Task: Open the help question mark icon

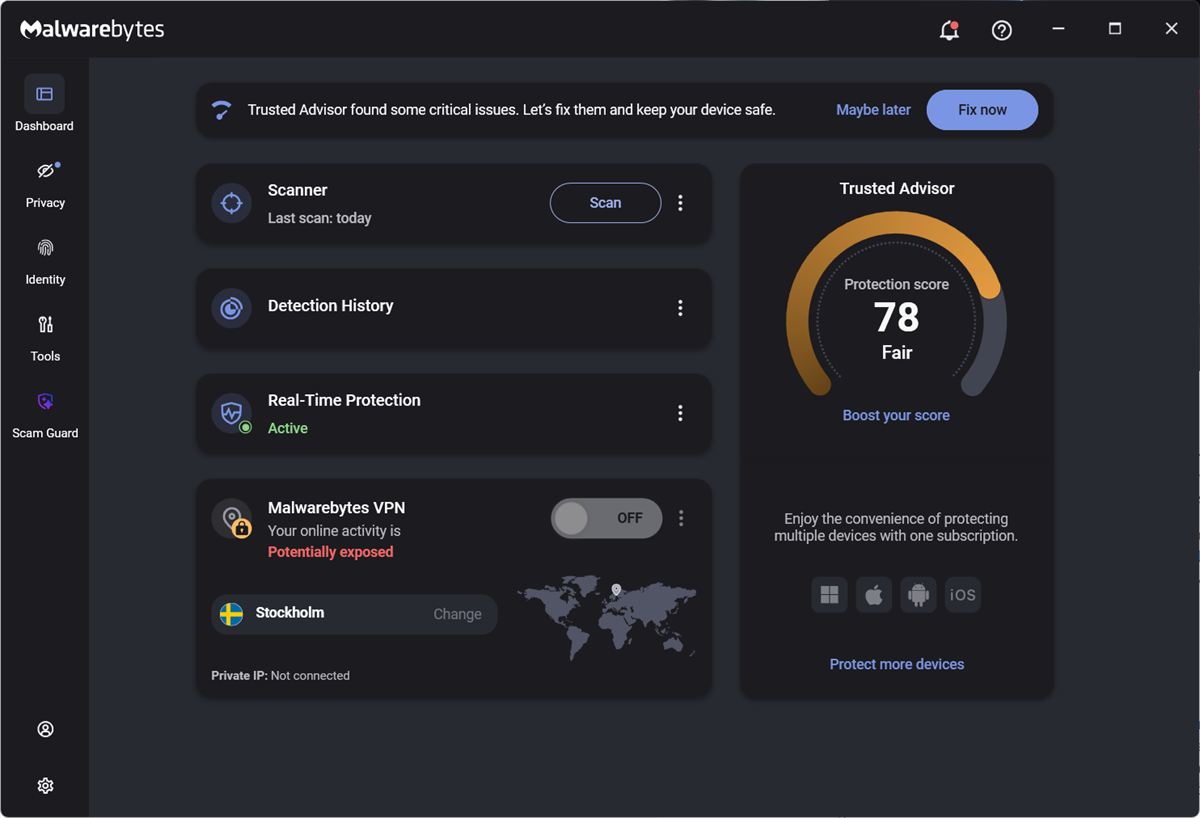Action: click(1001, 30)
